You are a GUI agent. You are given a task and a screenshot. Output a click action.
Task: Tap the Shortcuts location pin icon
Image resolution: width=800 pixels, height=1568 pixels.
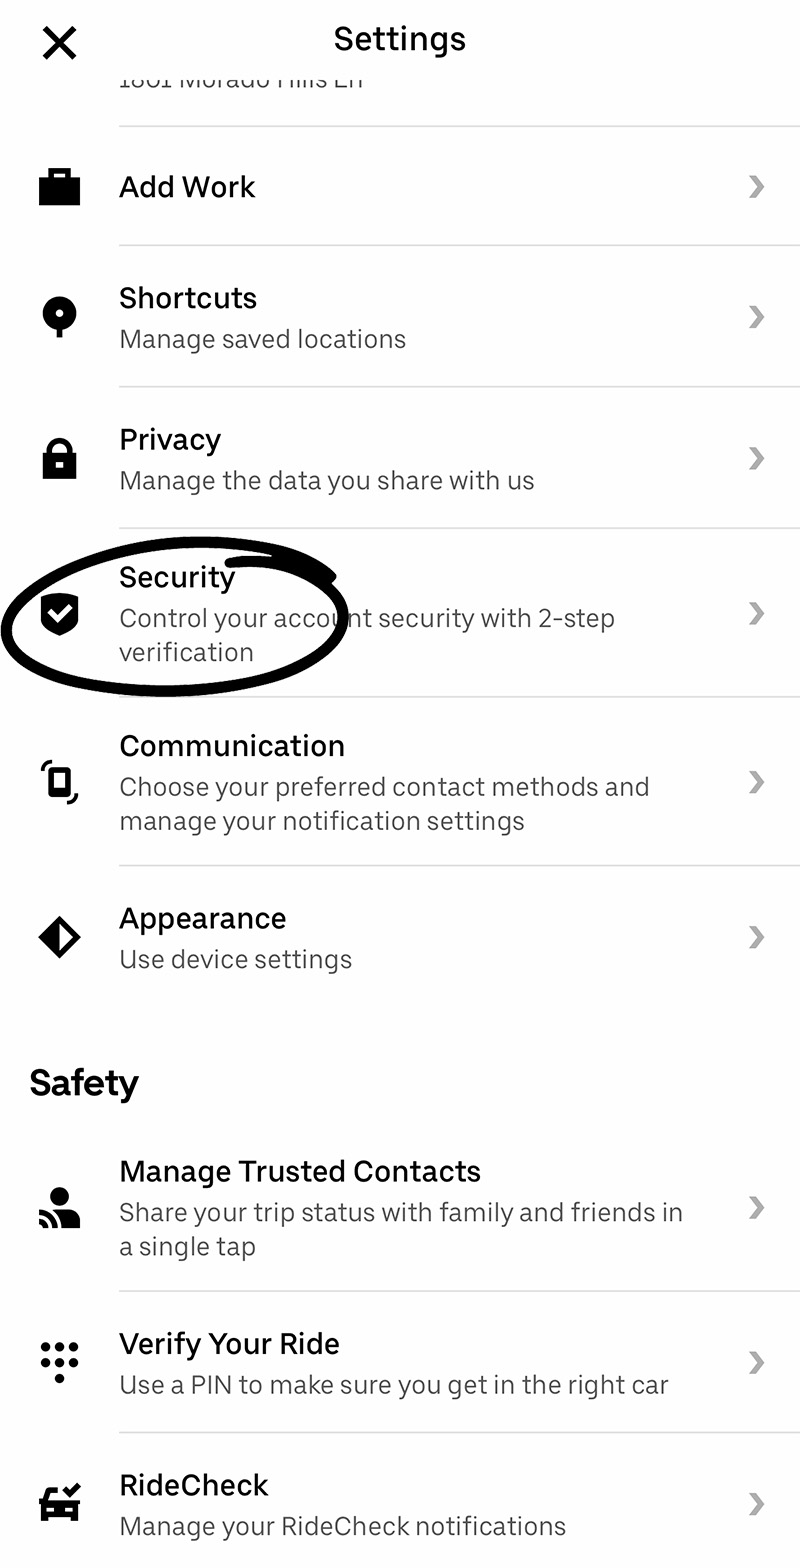59,316
